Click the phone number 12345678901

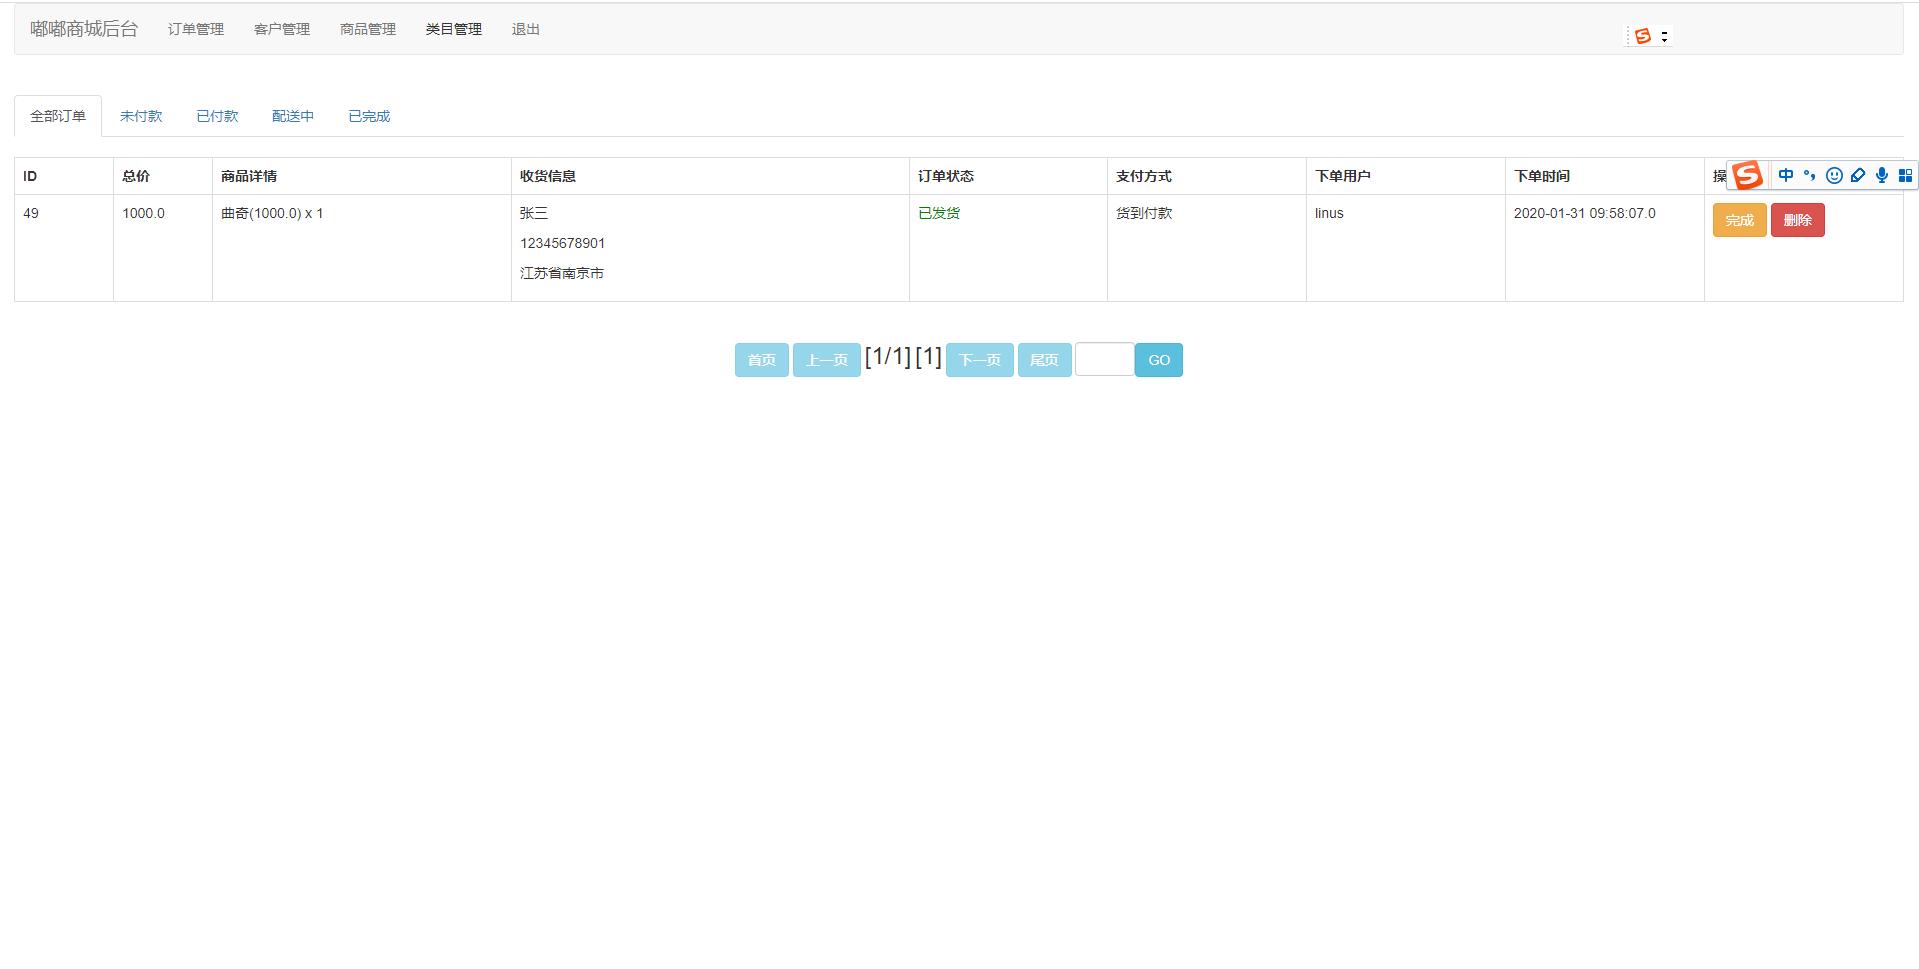coord(562,243)
